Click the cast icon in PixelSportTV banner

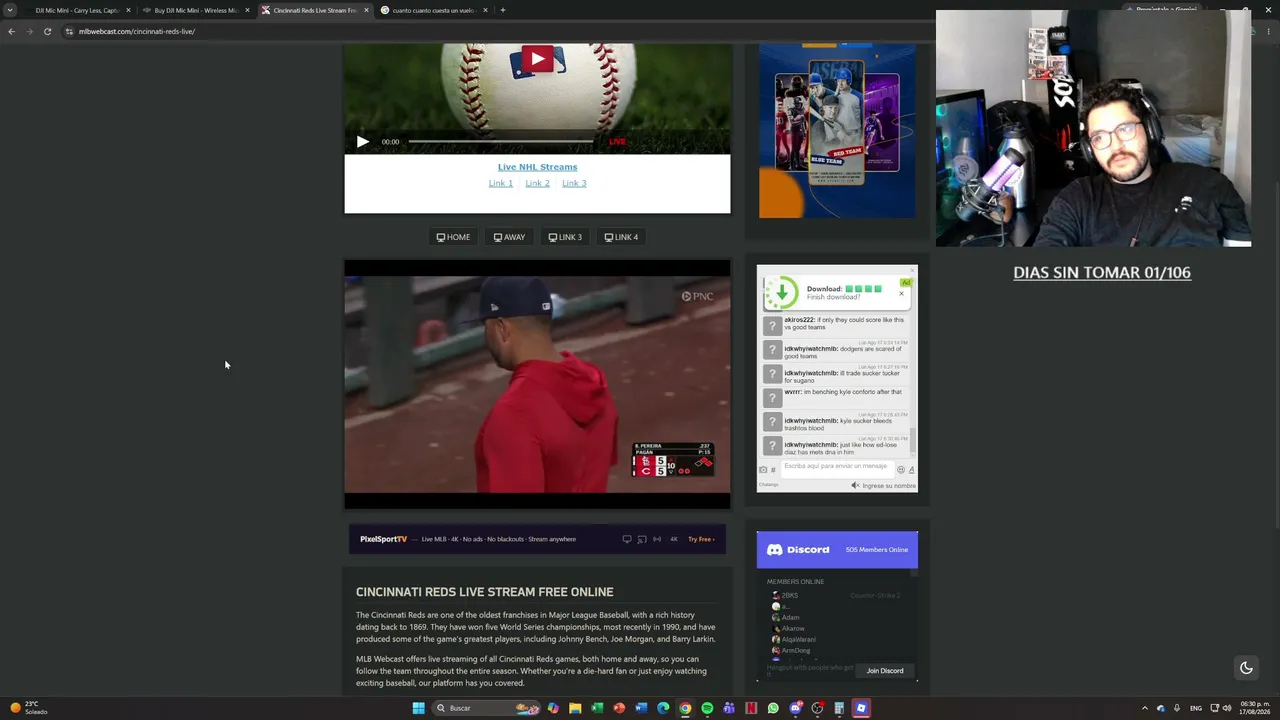pos(642,539)
